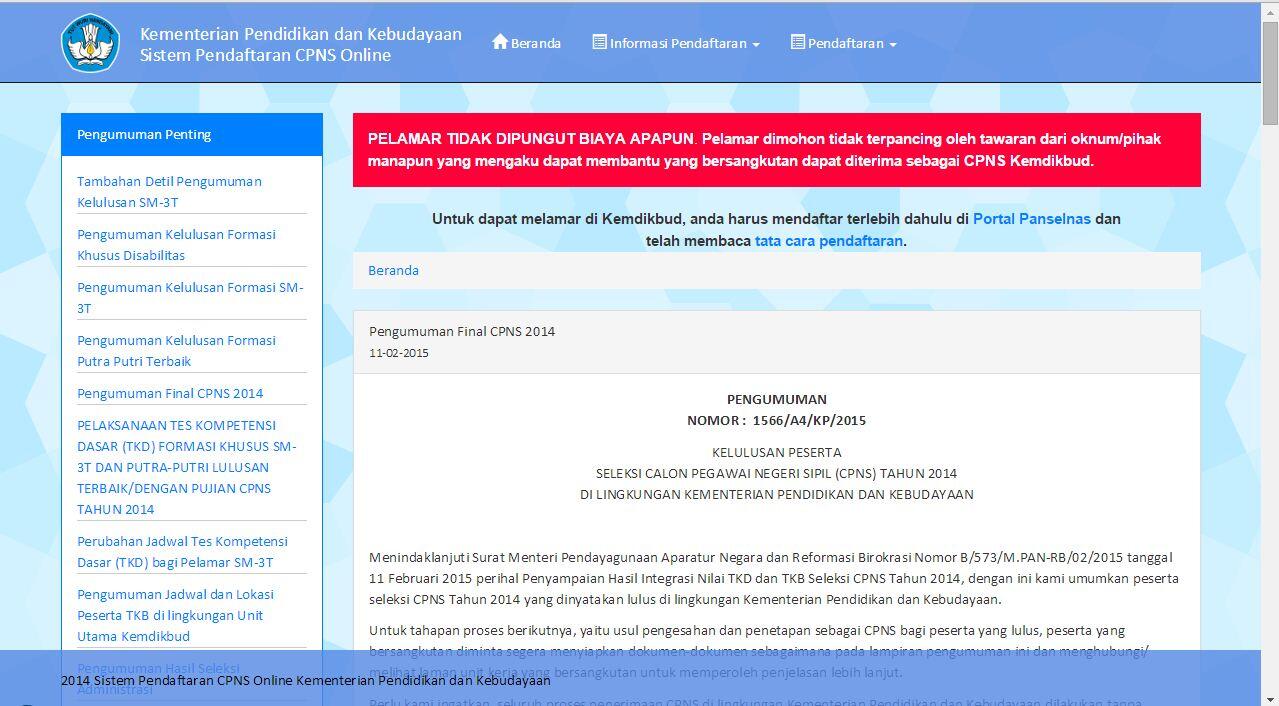Open Tambahan Detil Pengumuman Kelulusan SM-3T

click(x=169, y=192)
